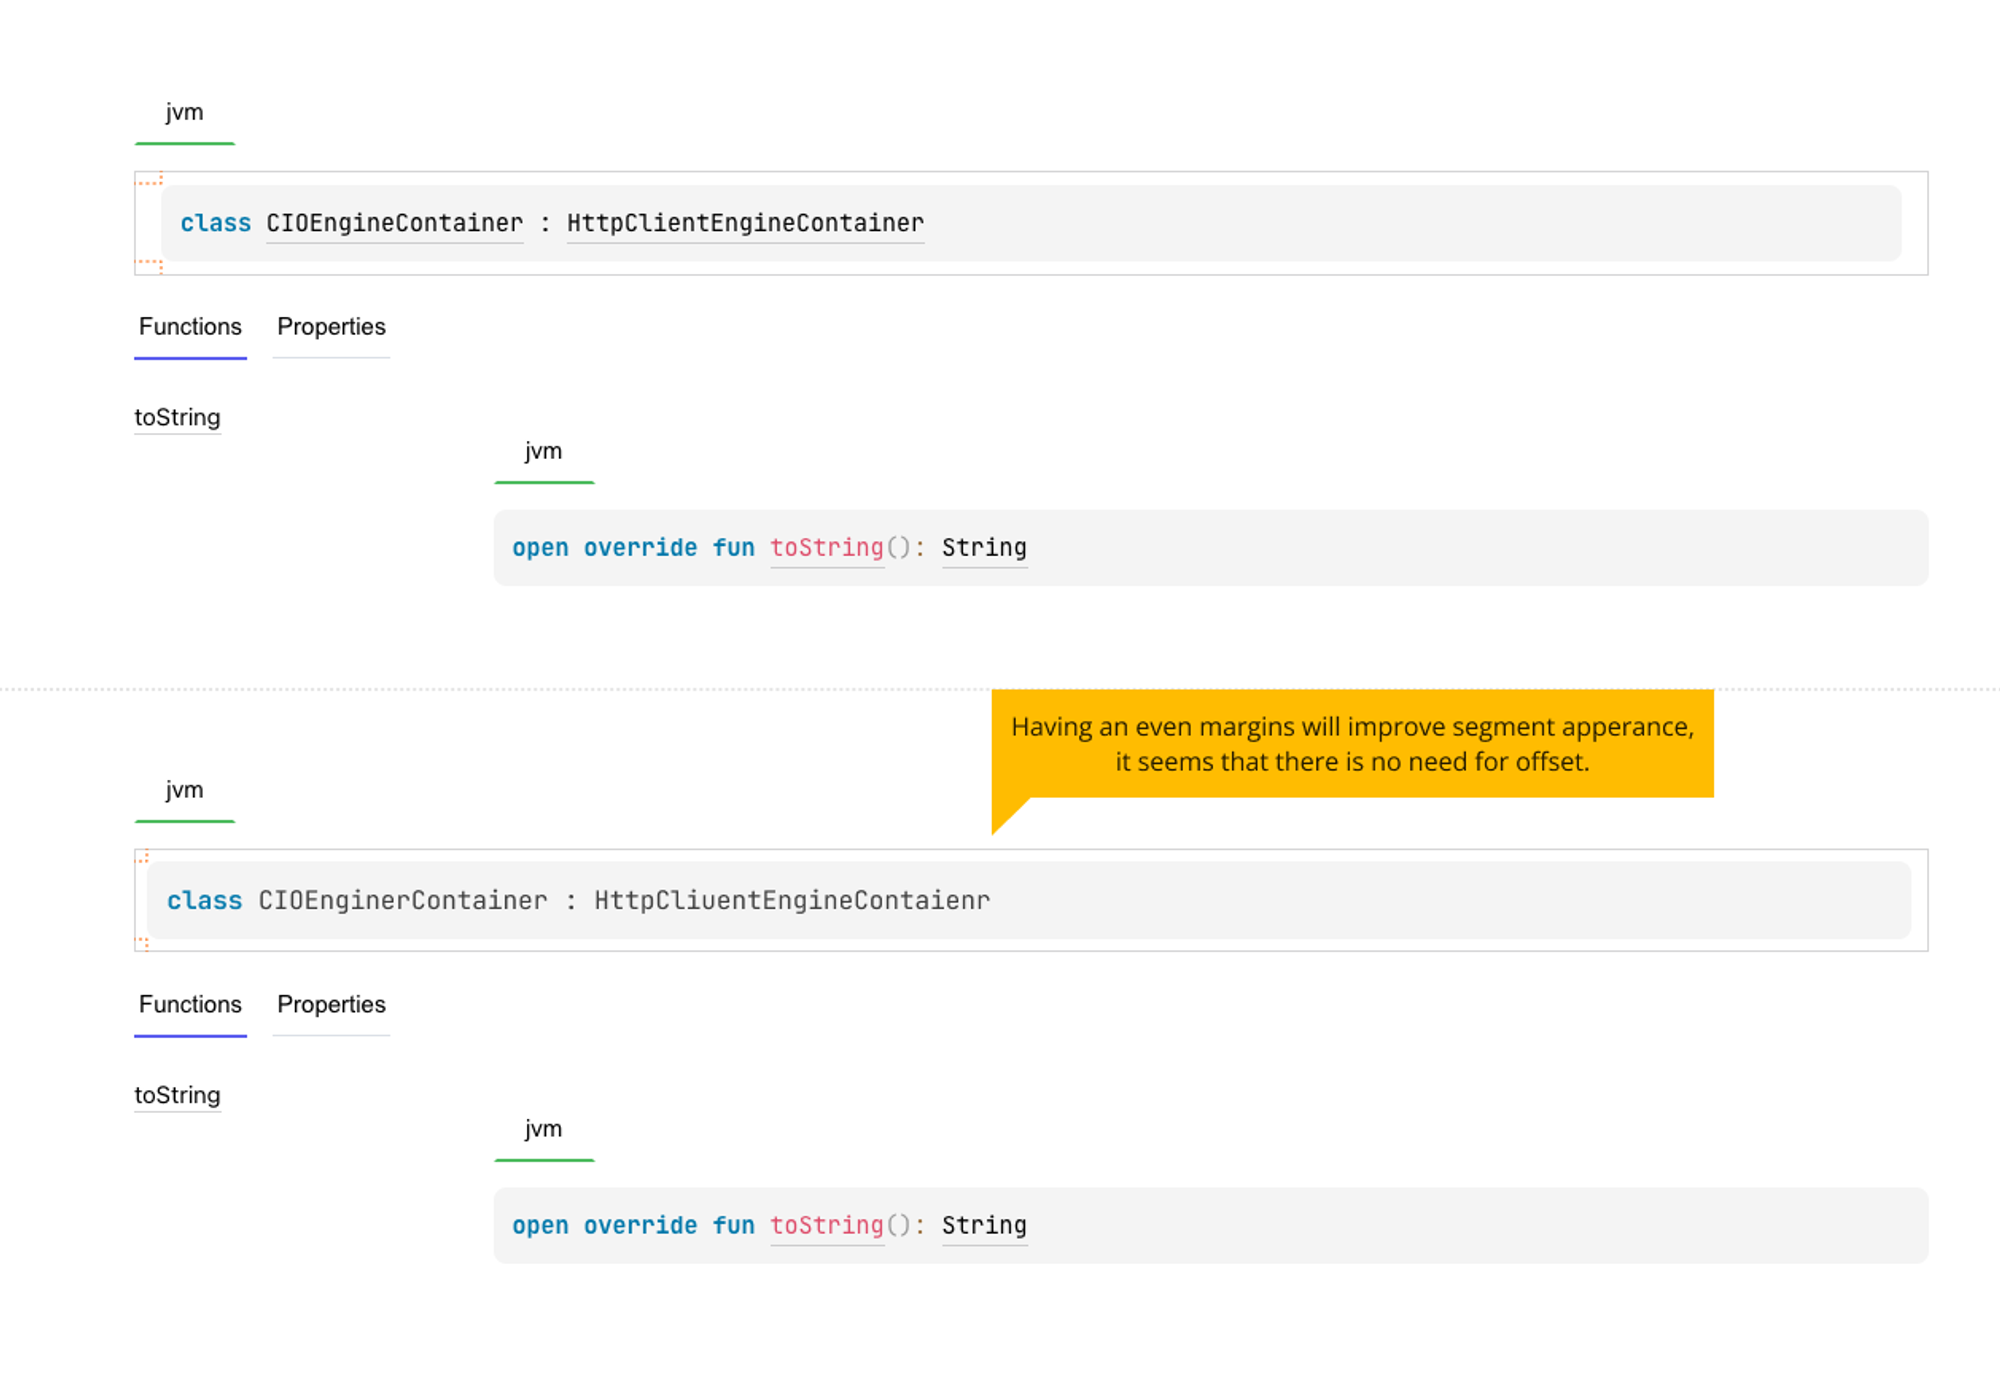Viewport: 2000px width, 1394px height.
Task: Click jvm tab above bottom toString signature
Action: [543, 1129]
